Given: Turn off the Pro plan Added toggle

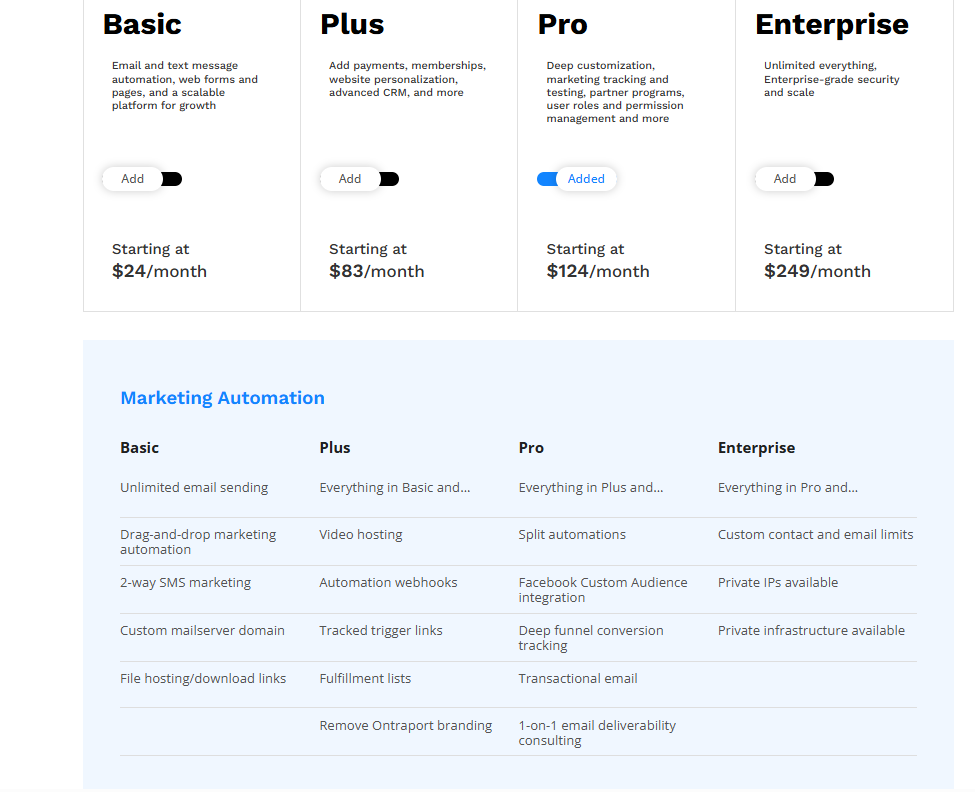Looking at the screenshot, I should pyautogui.click(x=577, y=179).
